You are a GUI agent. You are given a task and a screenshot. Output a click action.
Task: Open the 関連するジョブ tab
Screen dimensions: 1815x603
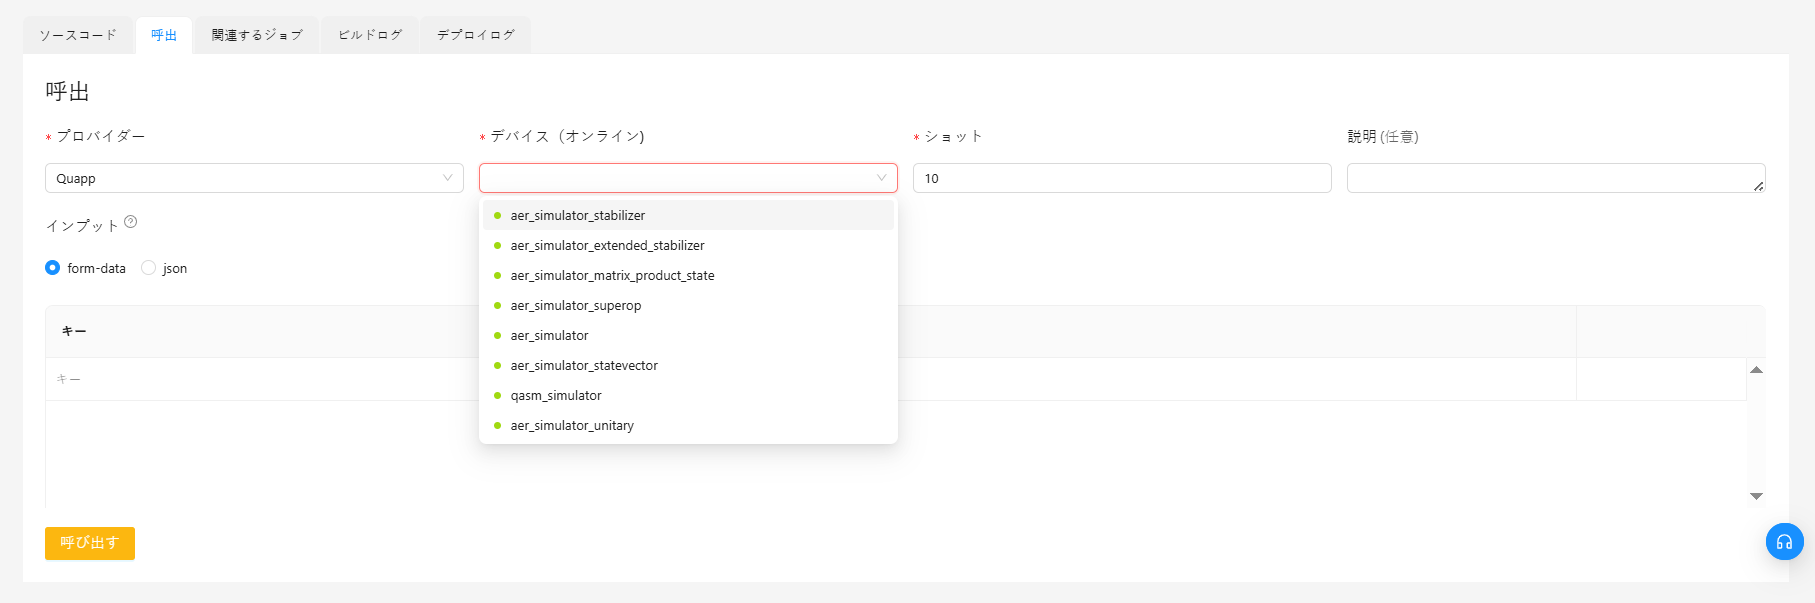[256, 35]
